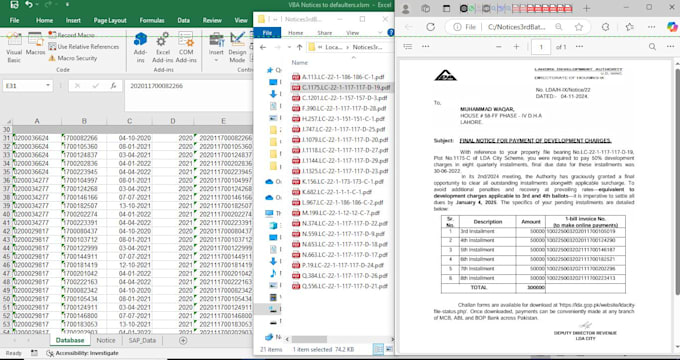Viewport: 680px width, 360px height.
Task: Zoom in the PDF with plus
Action: click(516, 46)
